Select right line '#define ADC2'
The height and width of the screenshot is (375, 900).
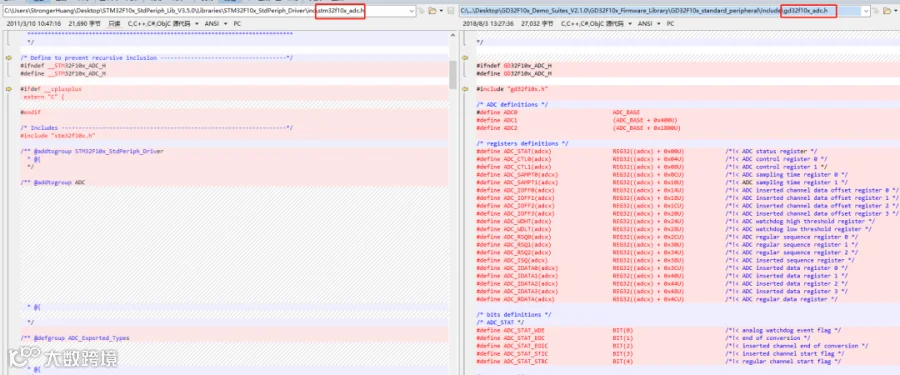coord(497,128)
